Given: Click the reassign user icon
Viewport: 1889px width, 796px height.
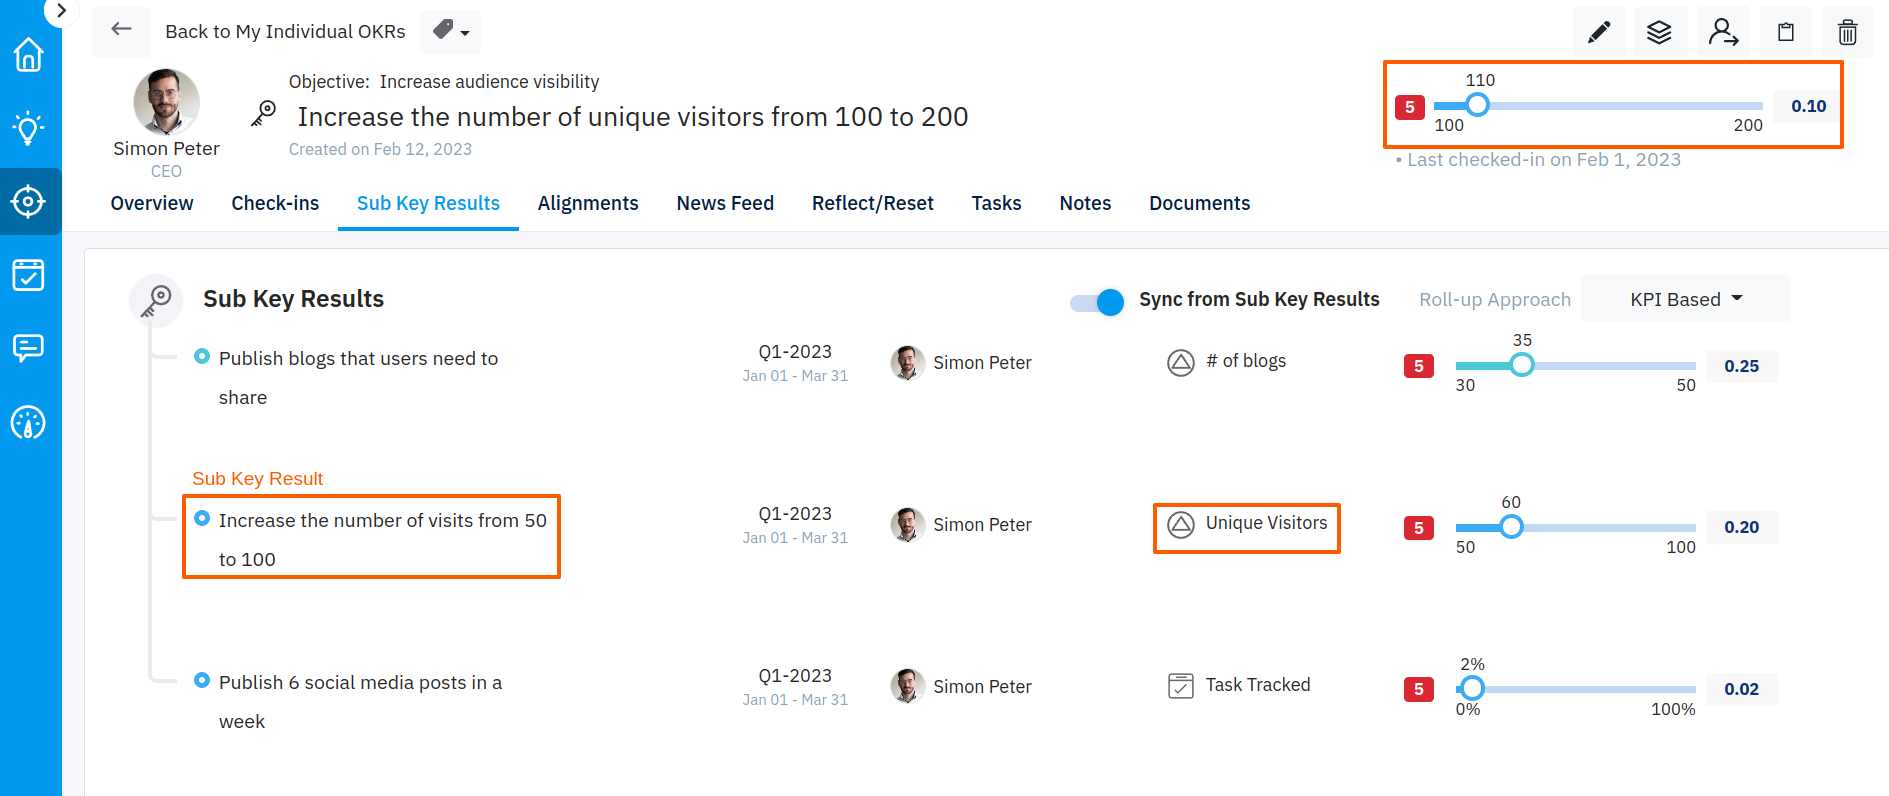Looking at the screenshot, I should (1722, 33).
